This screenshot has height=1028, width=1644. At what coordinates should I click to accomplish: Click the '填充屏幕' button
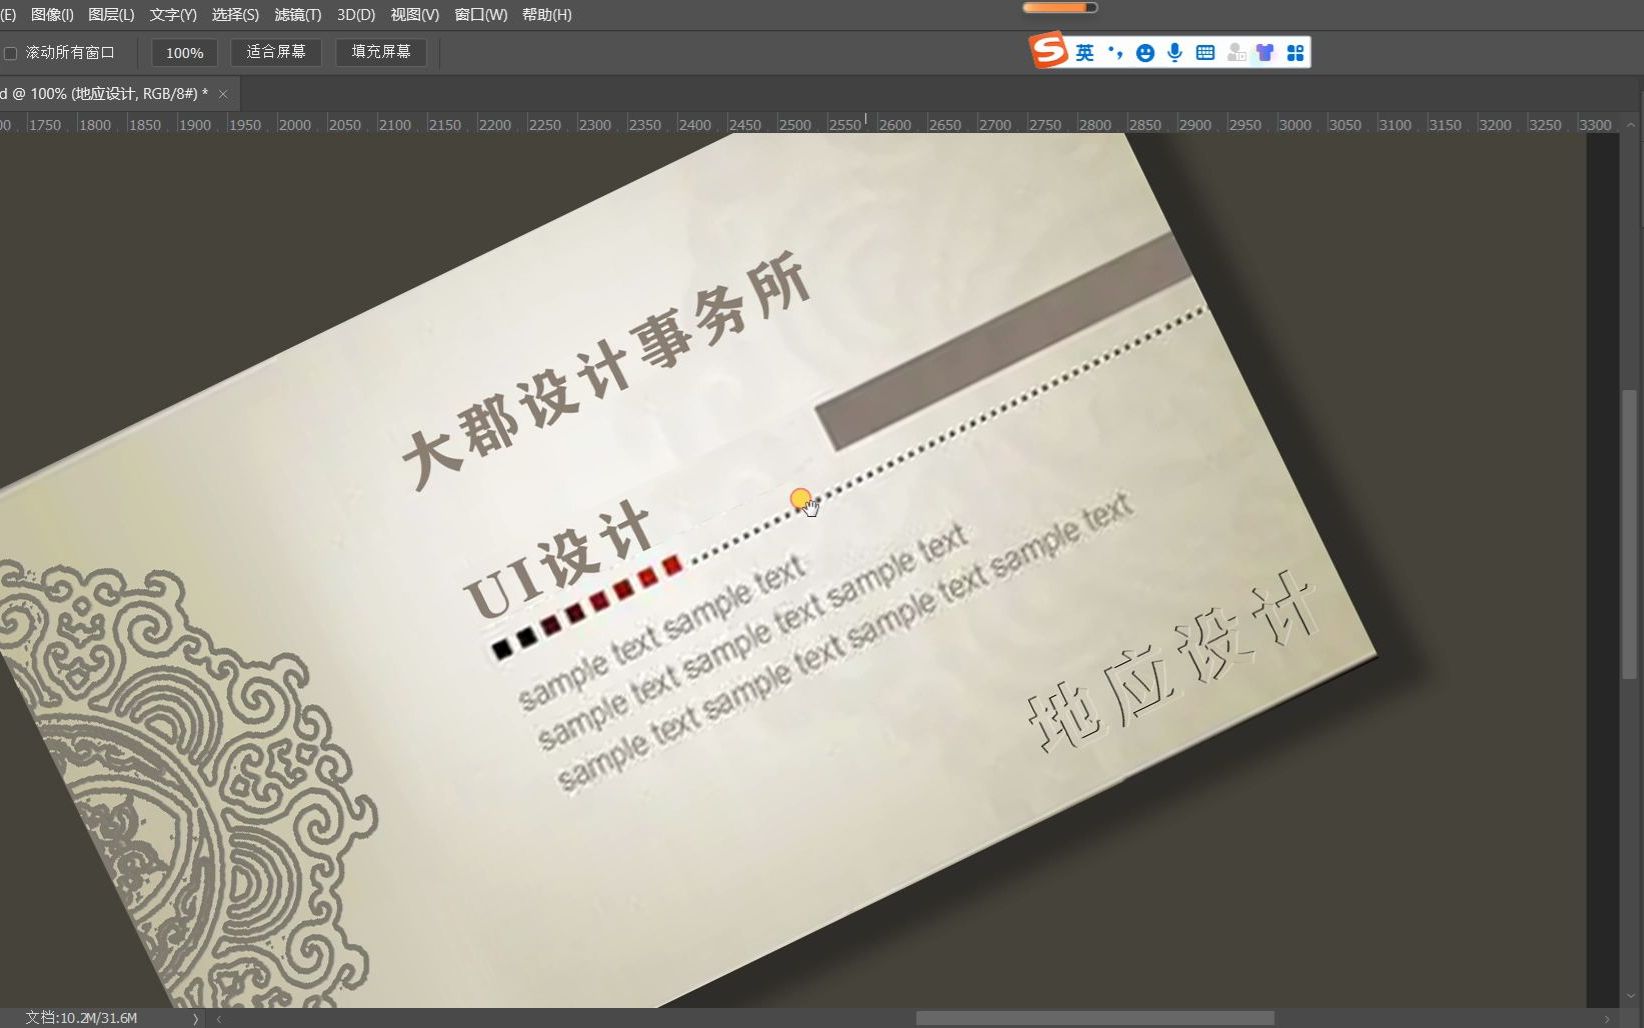point(381,52)
